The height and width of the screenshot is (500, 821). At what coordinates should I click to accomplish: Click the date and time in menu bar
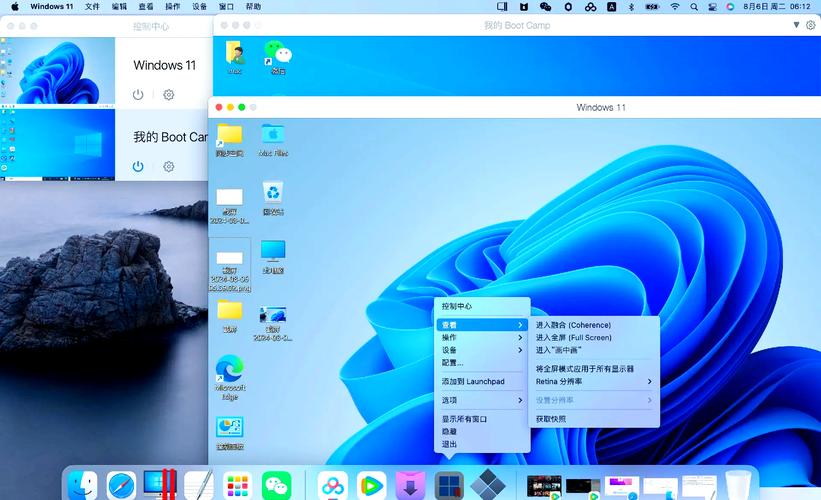[777, 7]
